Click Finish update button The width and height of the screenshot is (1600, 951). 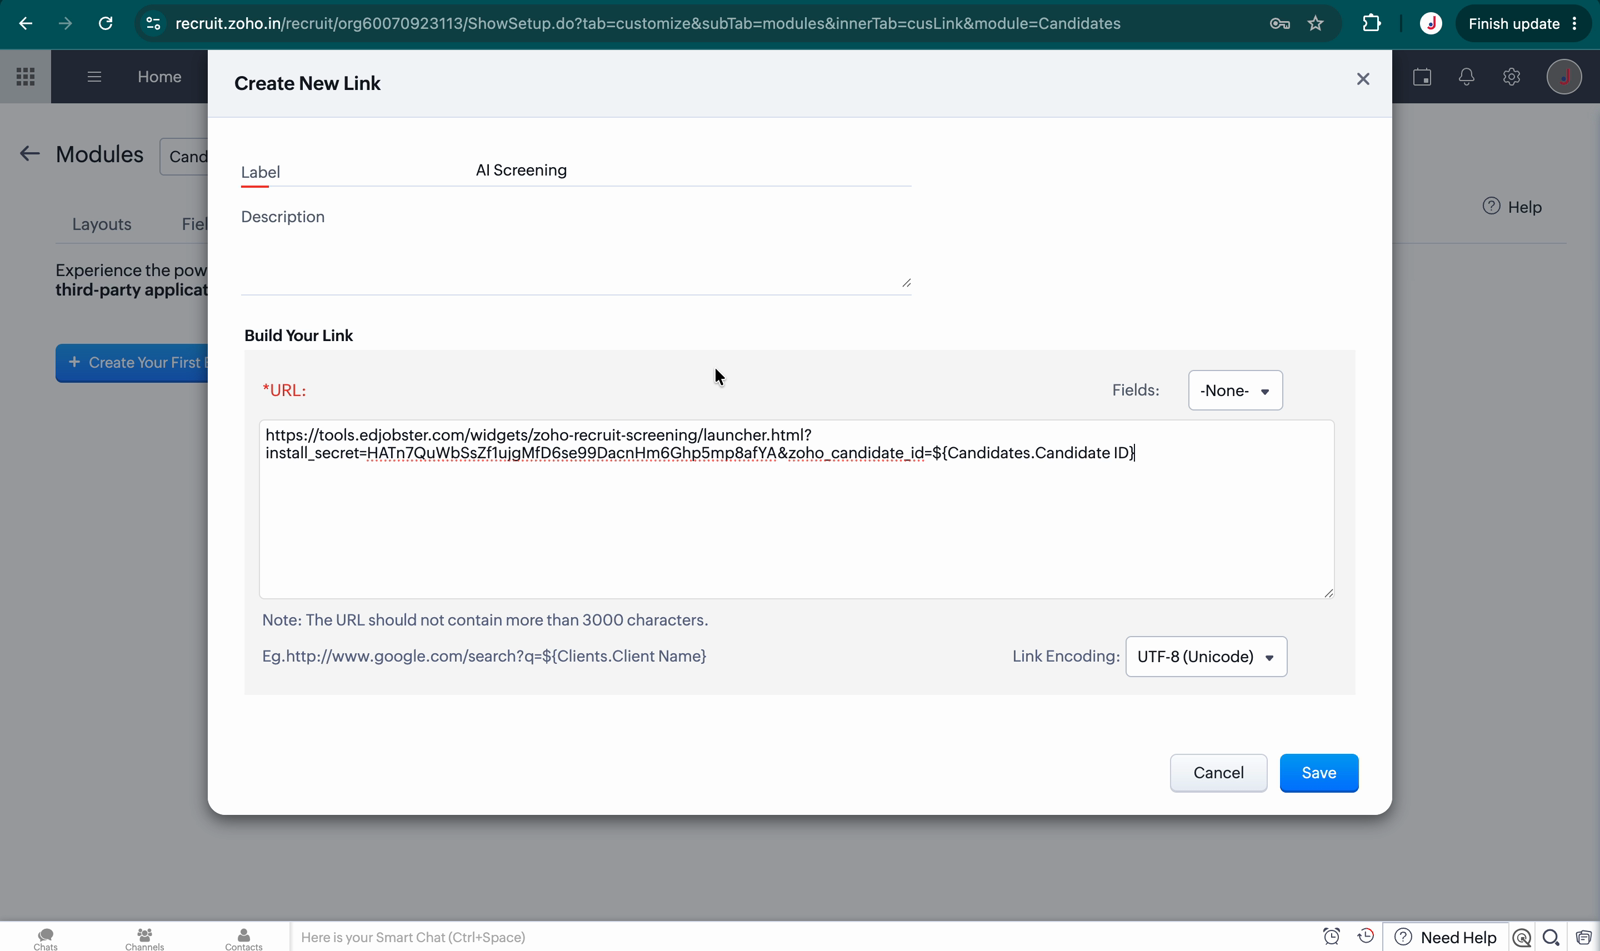click(x=1522, y=23)
